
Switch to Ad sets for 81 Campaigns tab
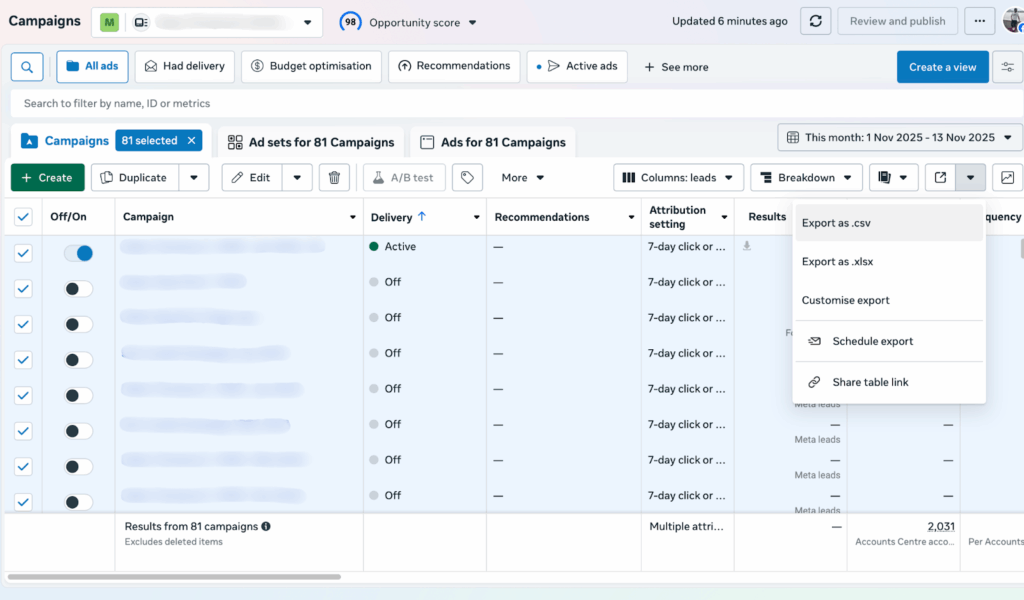pos(311,142)
